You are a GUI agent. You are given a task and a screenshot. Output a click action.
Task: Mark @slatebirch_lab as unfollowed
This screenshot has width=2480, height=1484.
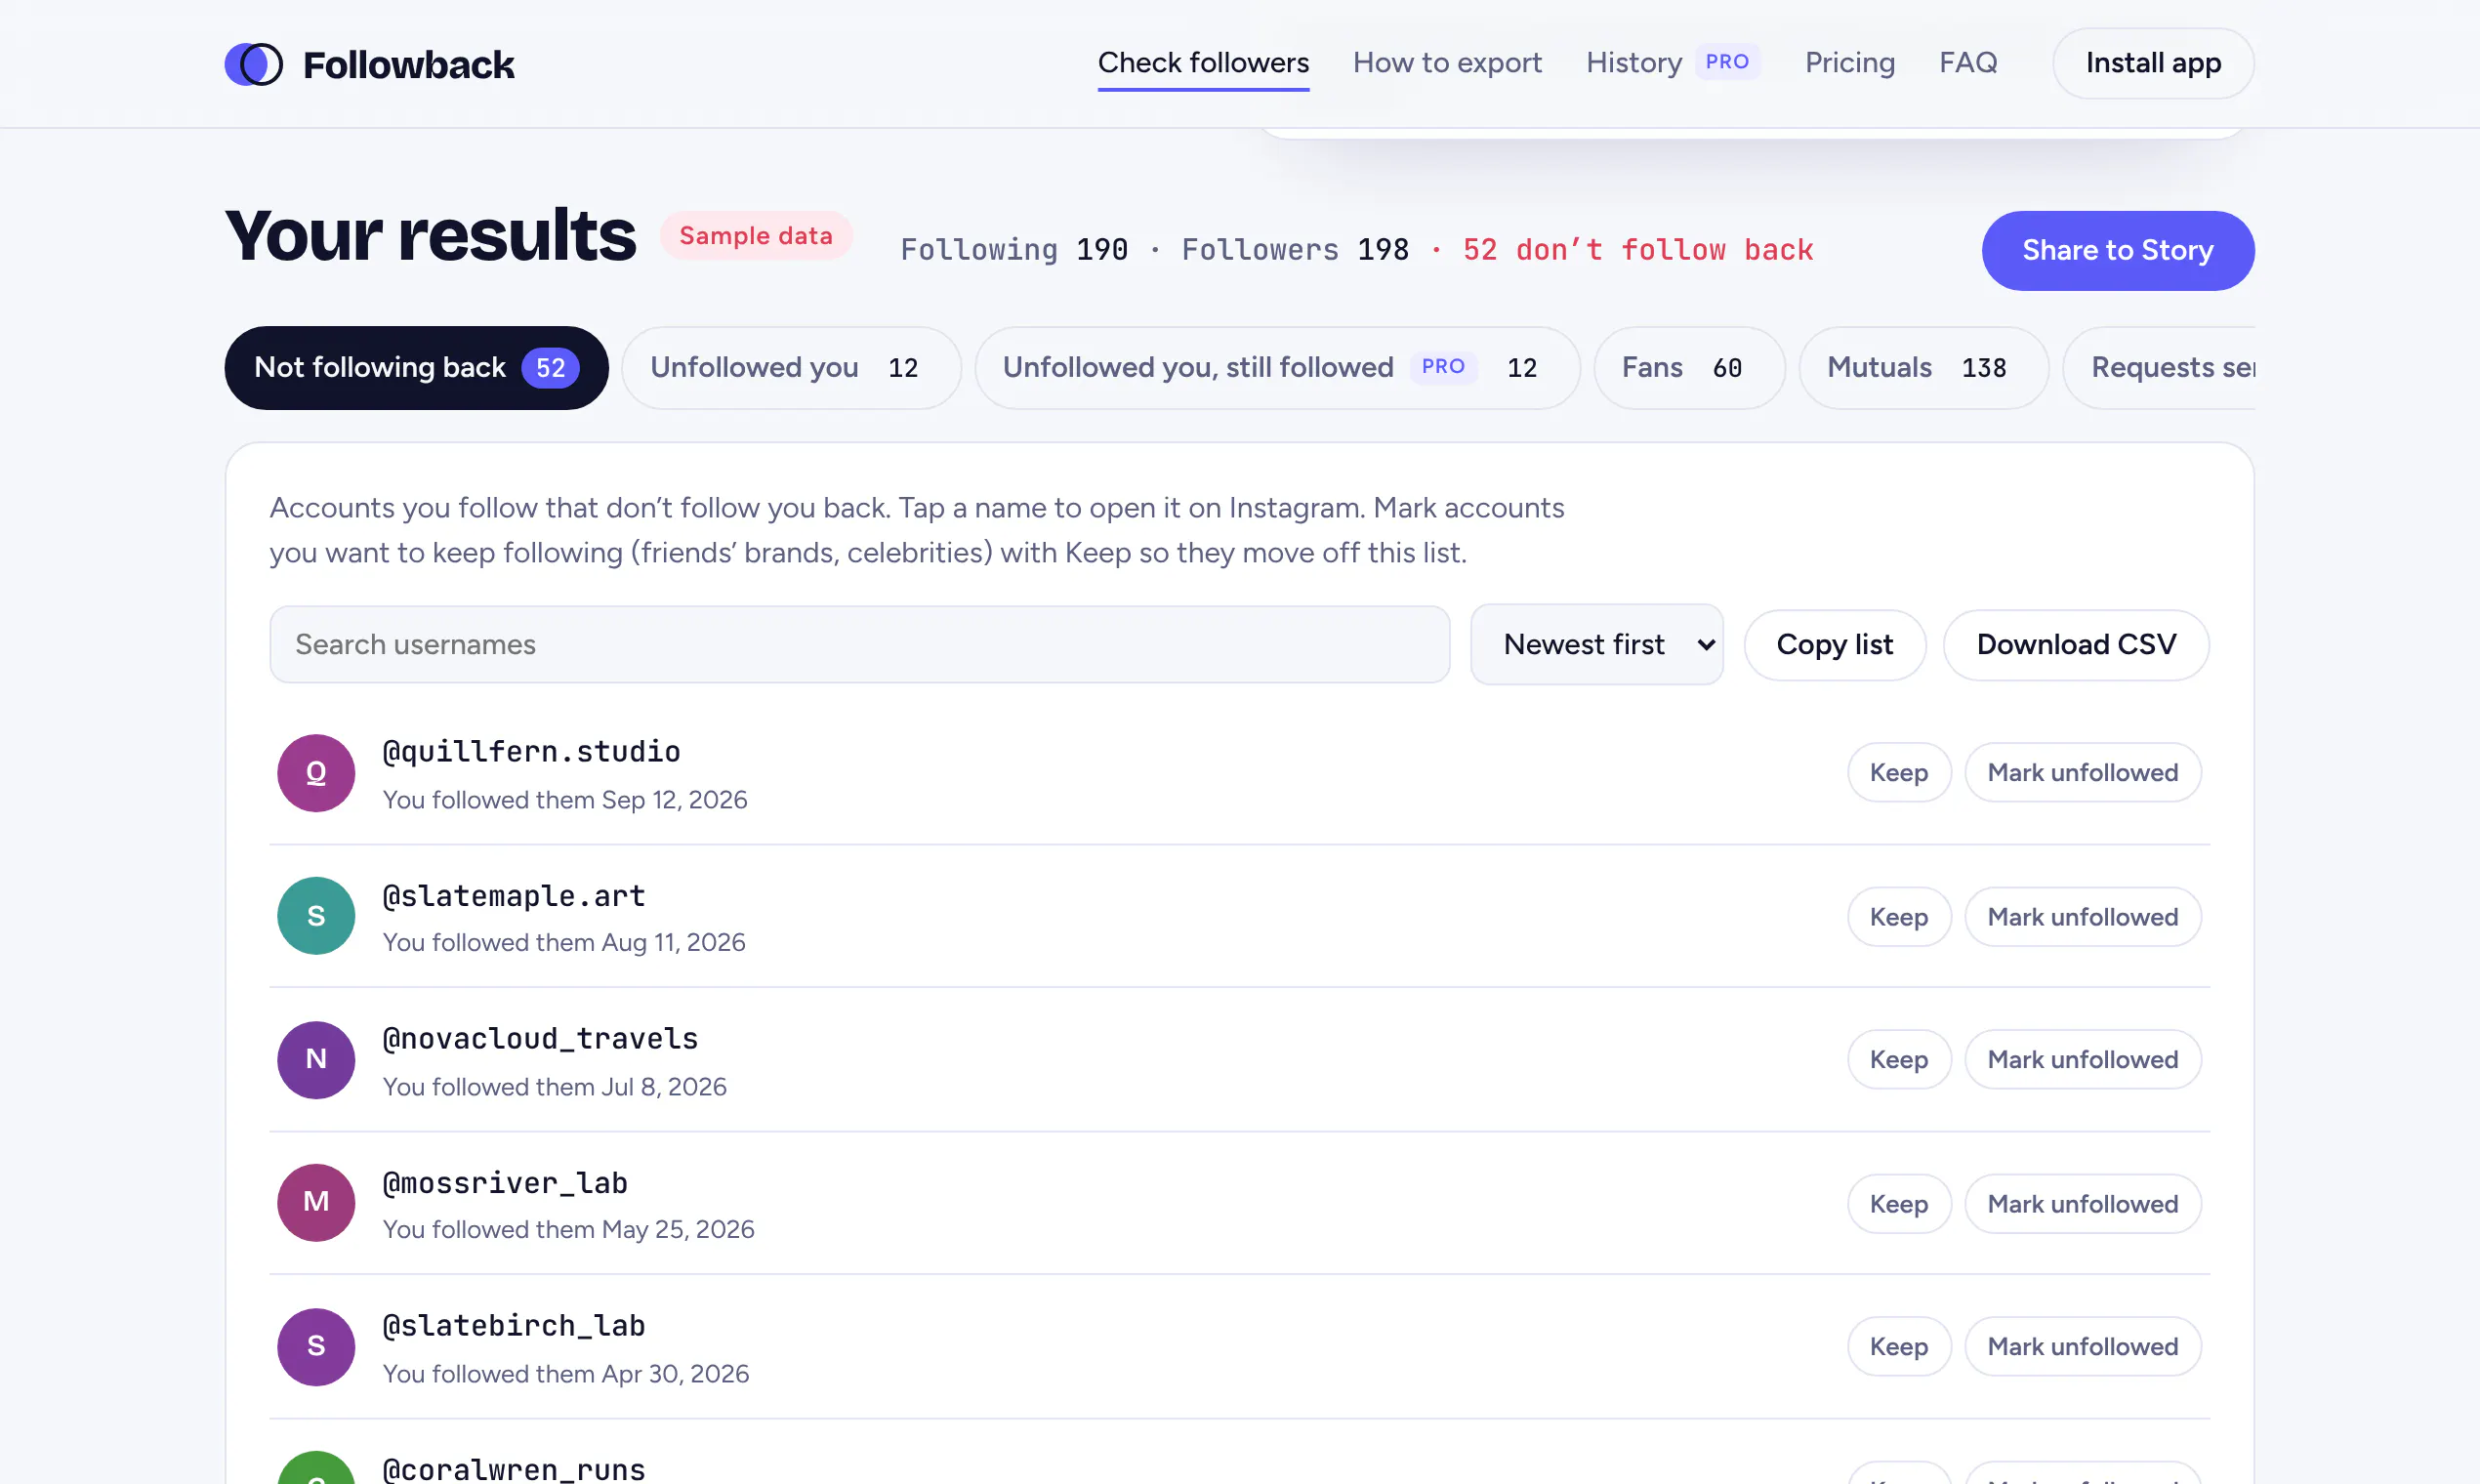coord(2082,1346)
